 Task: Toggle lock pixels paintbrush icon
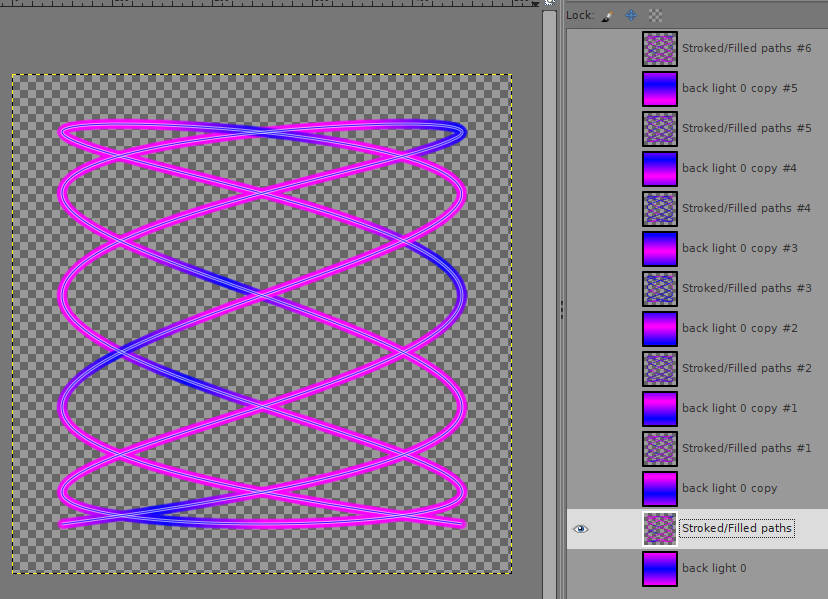(607, 16)
